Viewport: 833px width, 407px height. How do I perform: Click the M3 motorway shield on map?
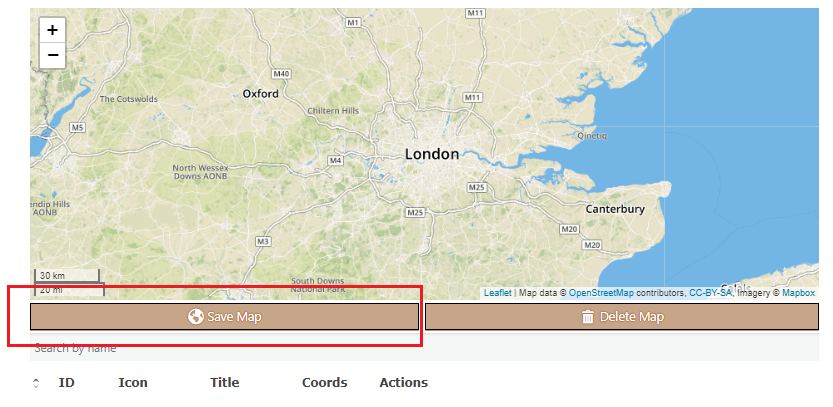click(263, 241)
